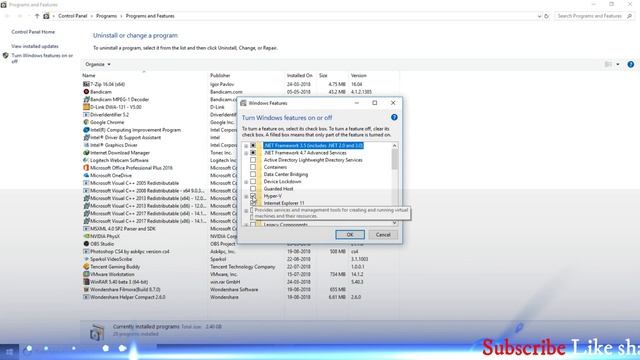This screenshot has width=640, height=360.
Task: Click Control Panel breadcrumb
Action: pyautogui.click(x=73, y=16)
